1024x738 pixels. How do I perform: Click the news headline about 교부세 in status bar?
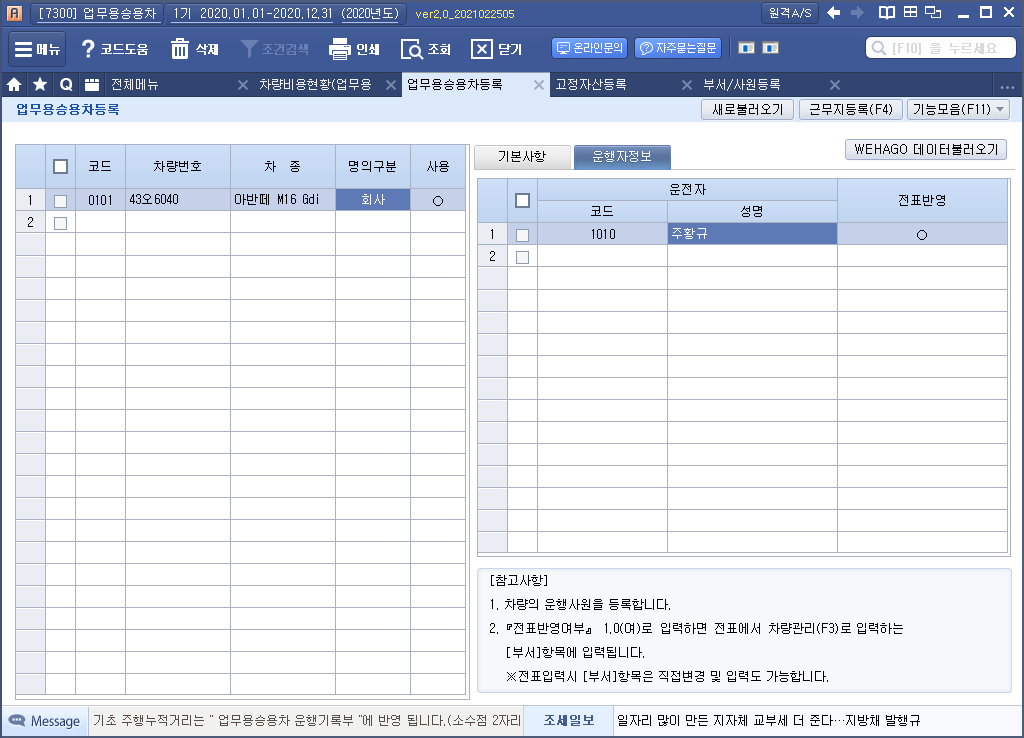coord(768,720)
